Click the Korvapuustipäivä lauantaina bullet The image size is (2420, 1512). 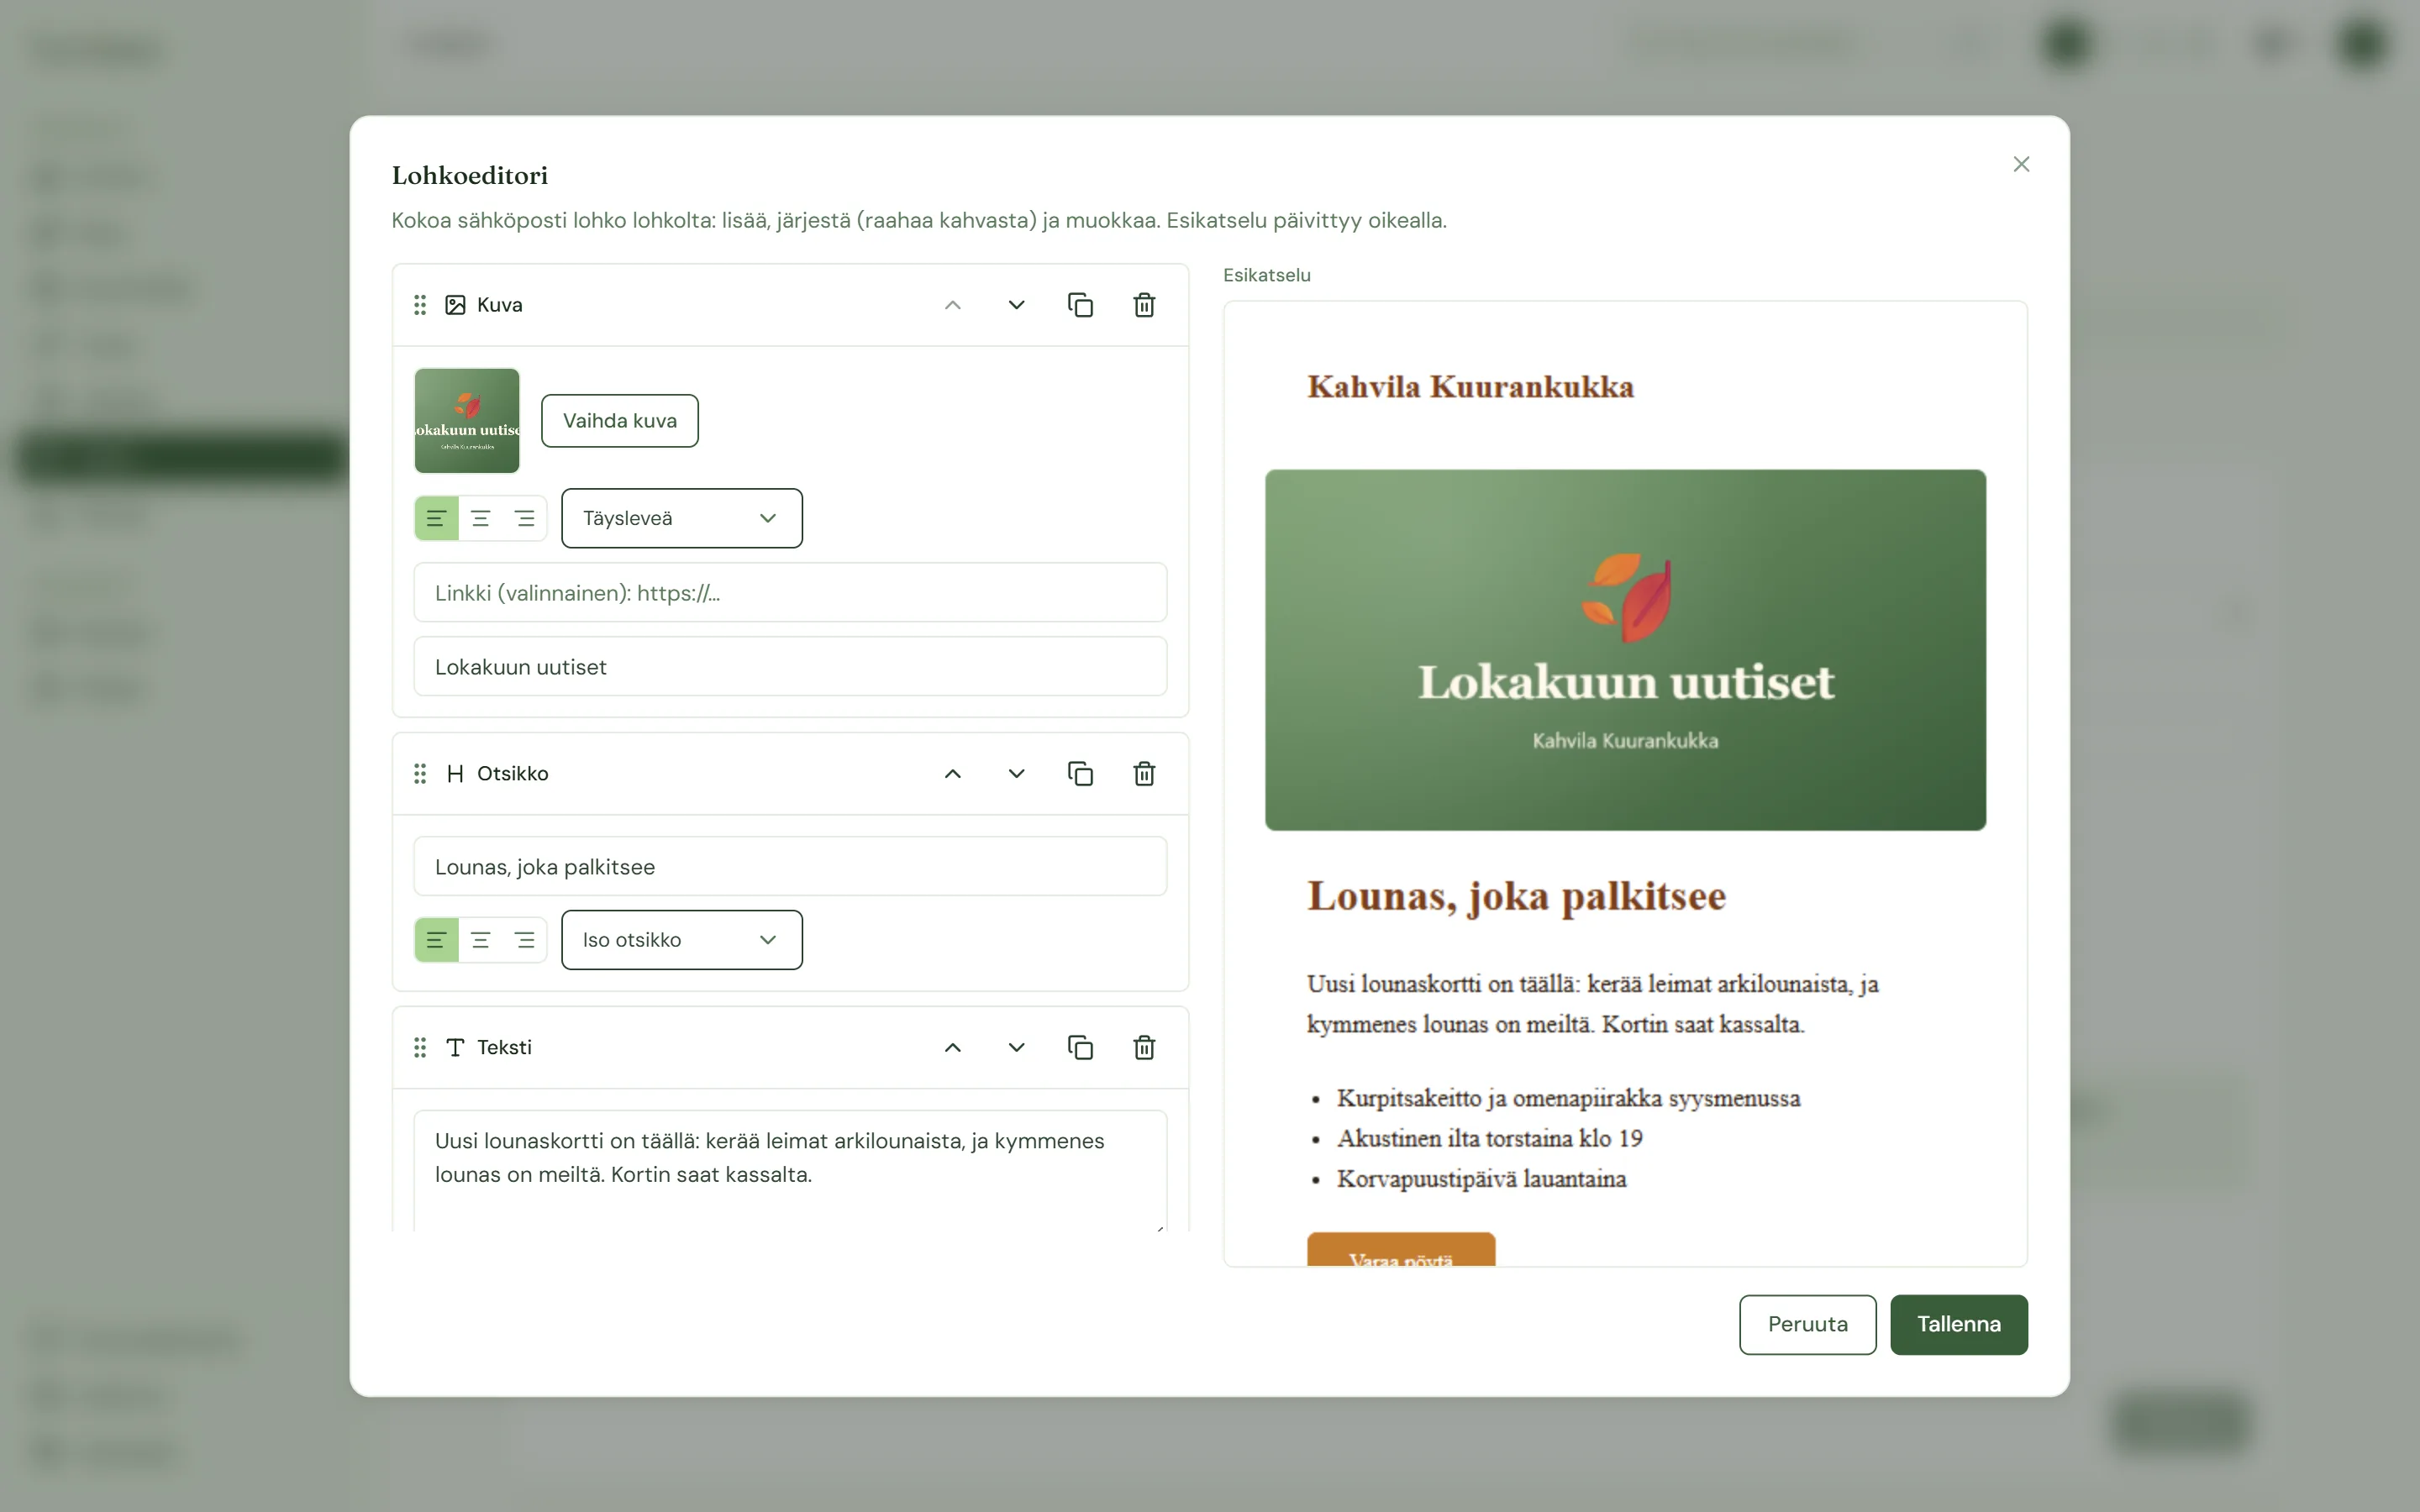[1481, 1179]
